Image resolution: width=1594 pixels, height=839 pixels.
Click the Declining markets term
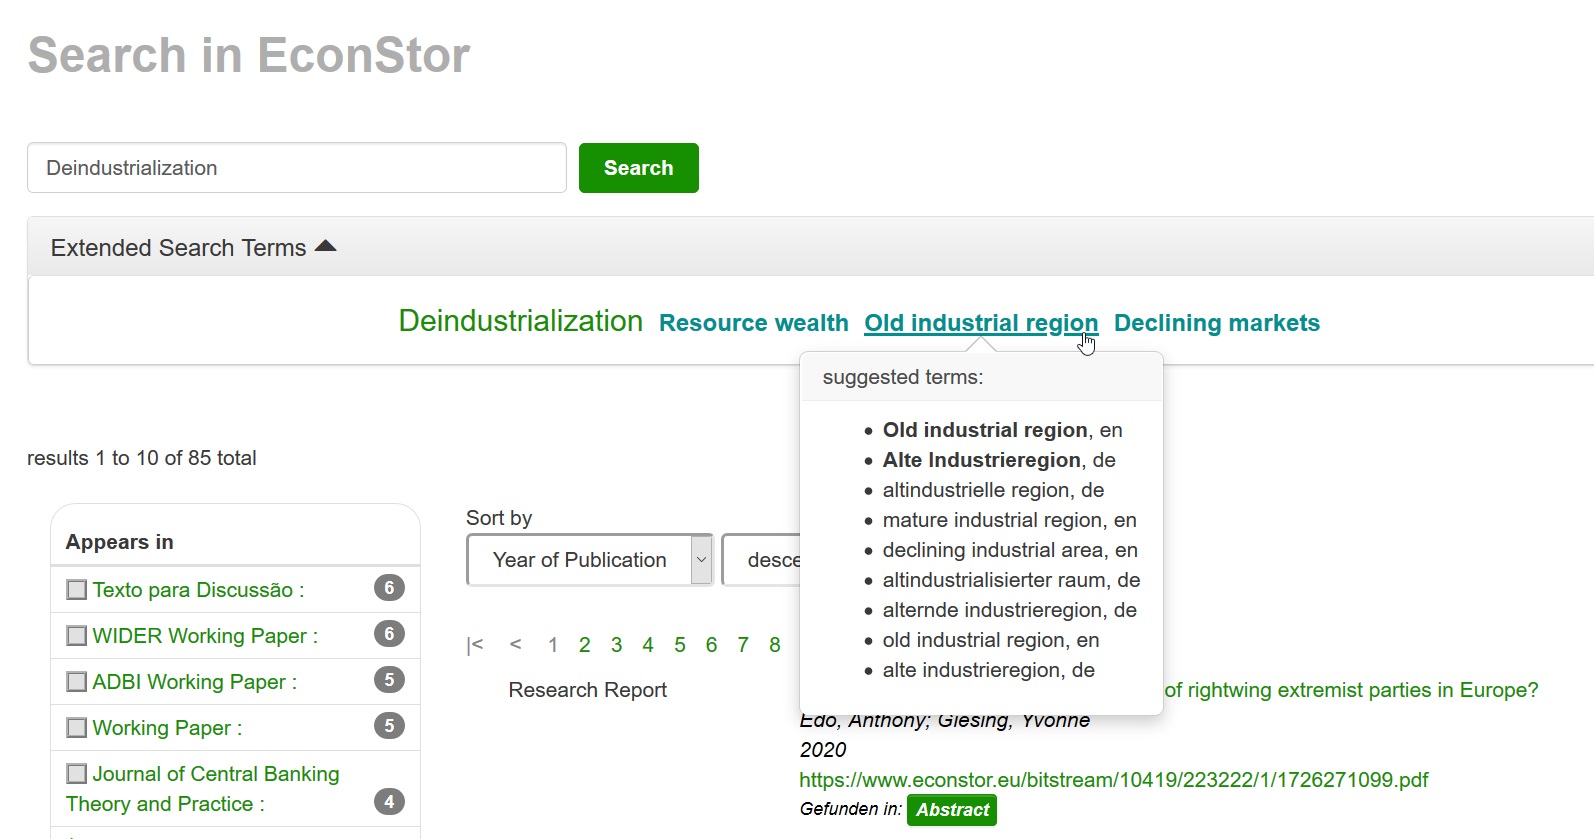pos(1216,323)
